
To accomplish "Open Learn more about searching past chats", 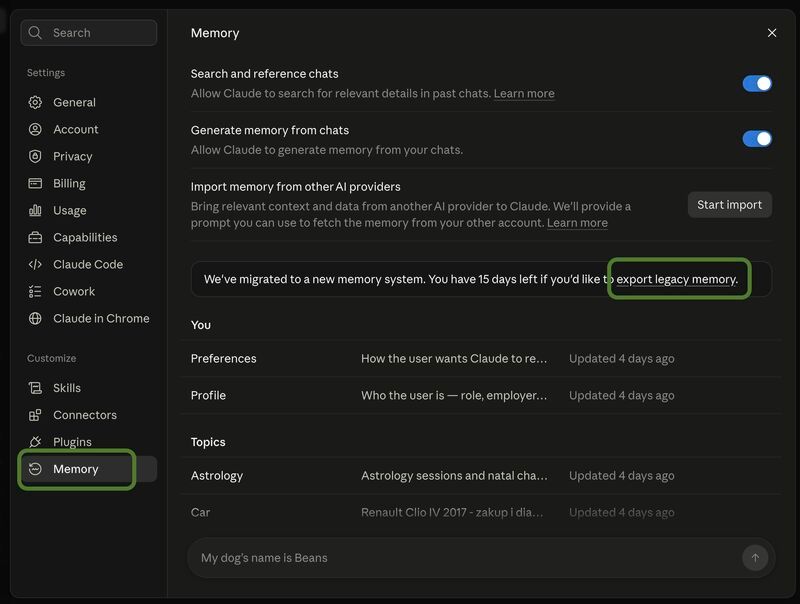I will pyautogui.click(x=524, y=93).
